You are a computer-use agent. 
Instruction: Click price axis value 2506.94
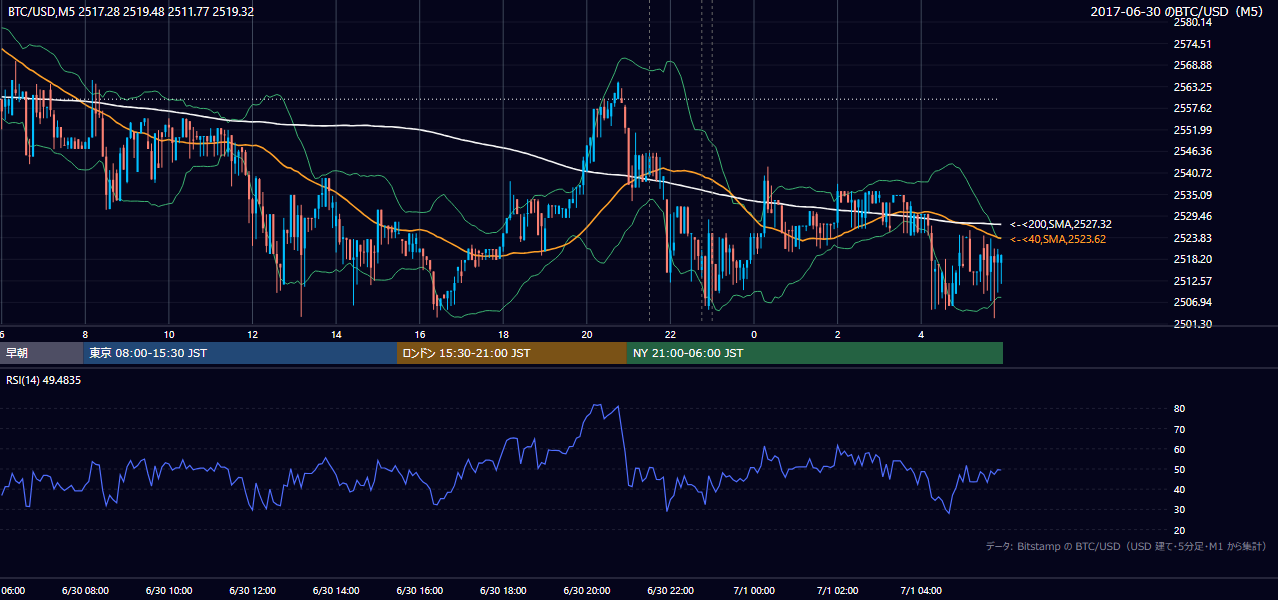(x=1192, y=302)
